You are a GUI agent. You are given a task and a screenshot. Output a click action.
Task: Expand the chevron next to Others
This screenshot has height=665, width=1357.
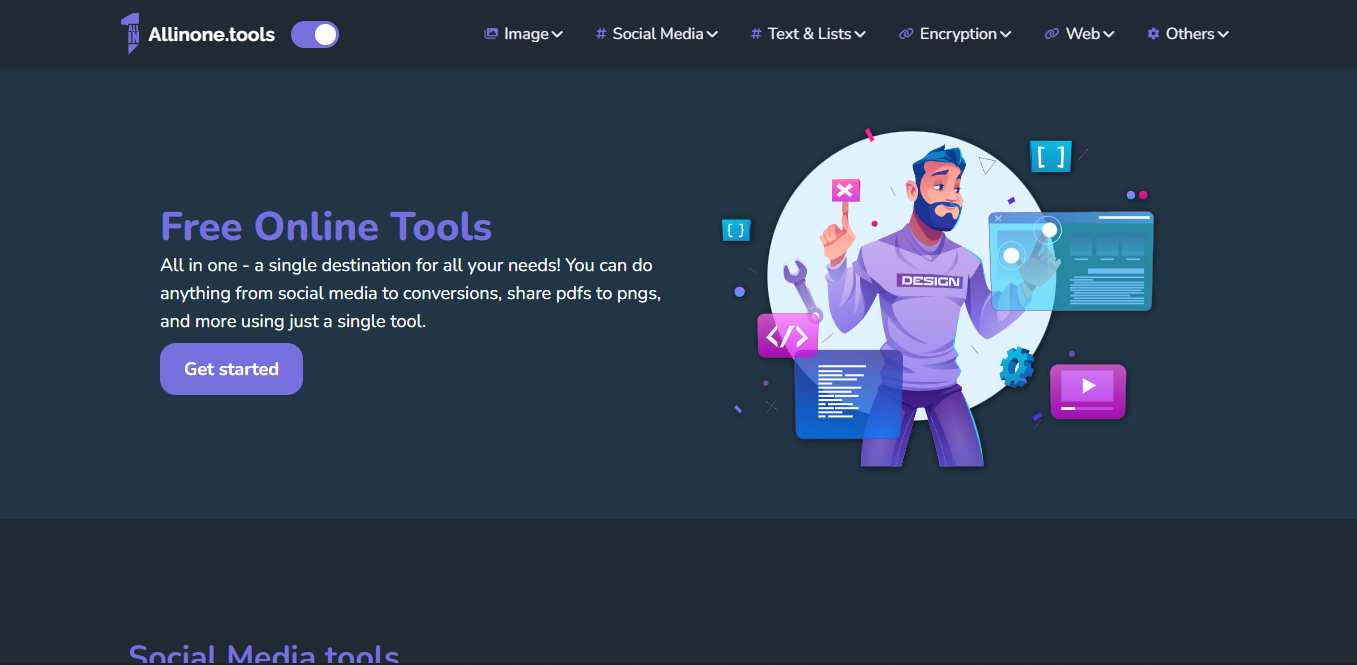pos(1223,35)
